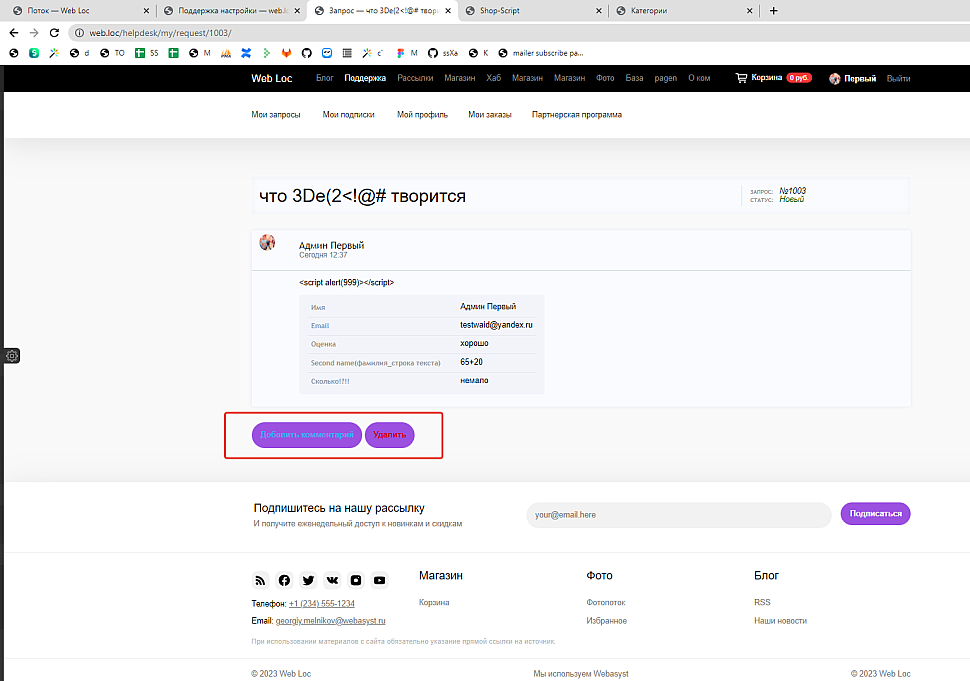Click the georgiy.melnikov@webasyst.ru email link

(x=330, y=621)
